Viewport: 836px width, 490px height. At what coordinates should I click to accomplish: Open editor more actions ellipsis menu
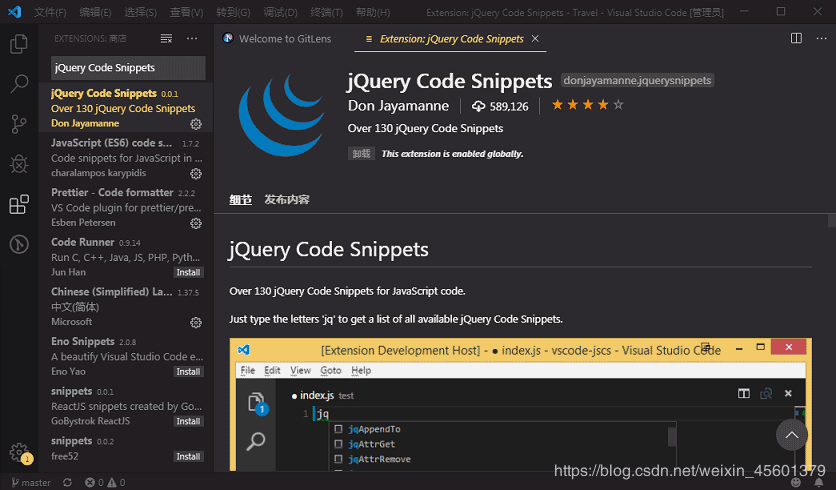[x=819, y=39]
